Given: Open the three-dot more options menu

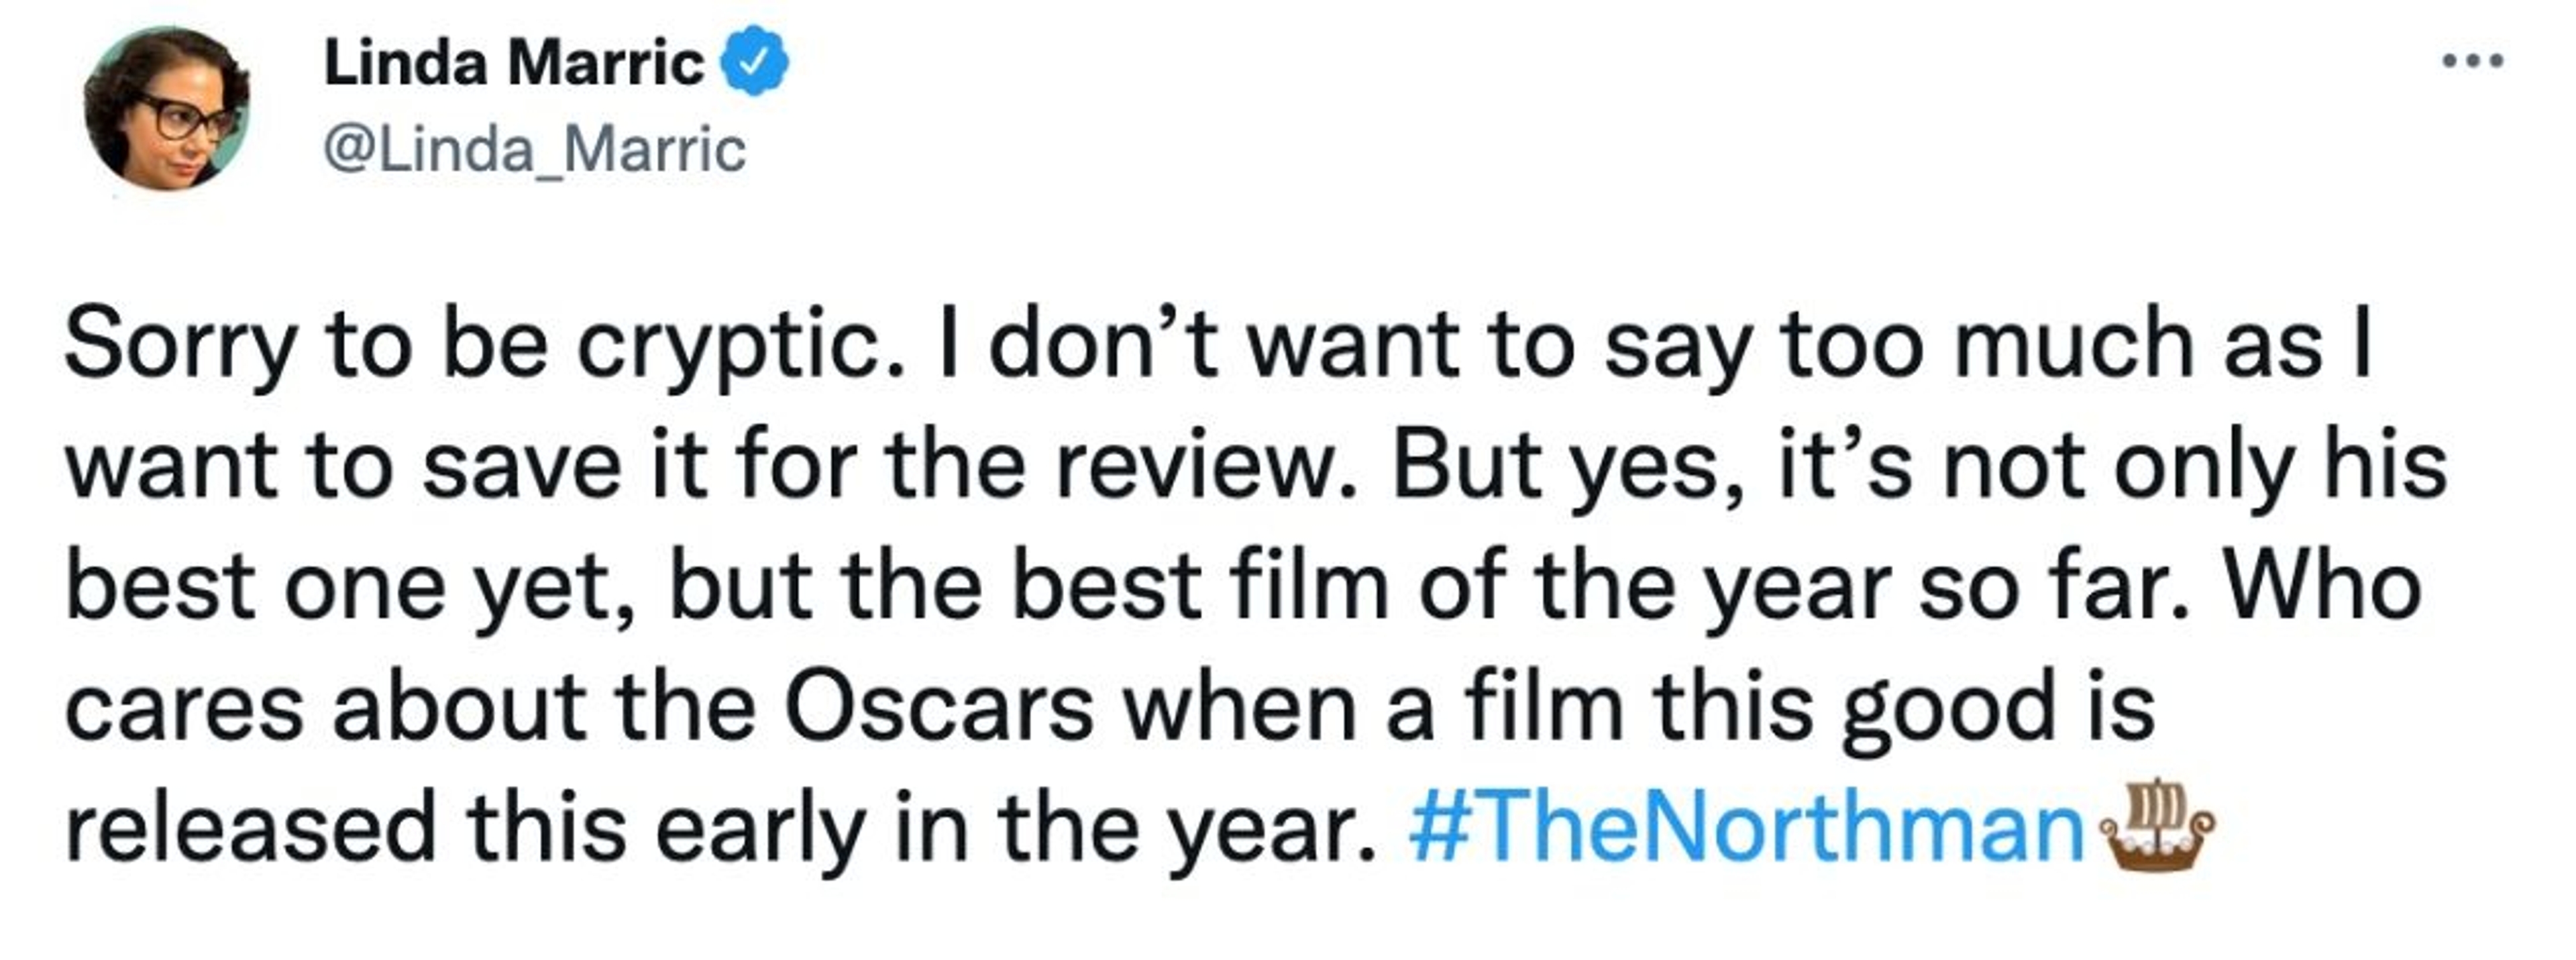Looking at the screenshot, I should pos(2472,61).
